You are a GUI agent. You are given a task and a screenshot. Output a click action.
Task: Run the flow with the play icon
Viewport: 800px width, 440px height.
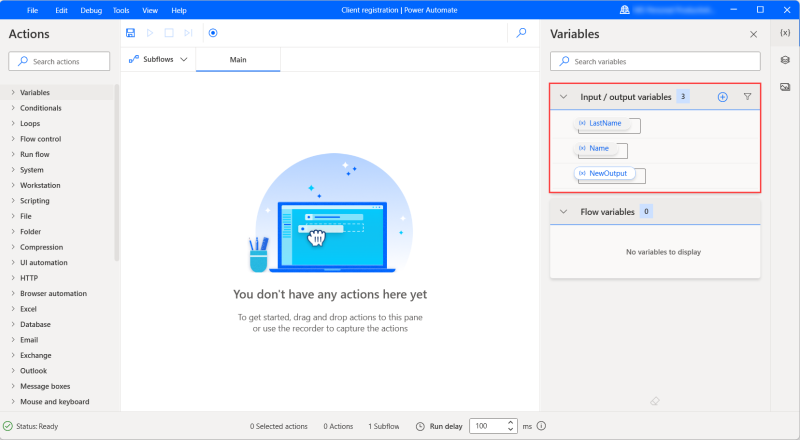click(x=150, y=33)
